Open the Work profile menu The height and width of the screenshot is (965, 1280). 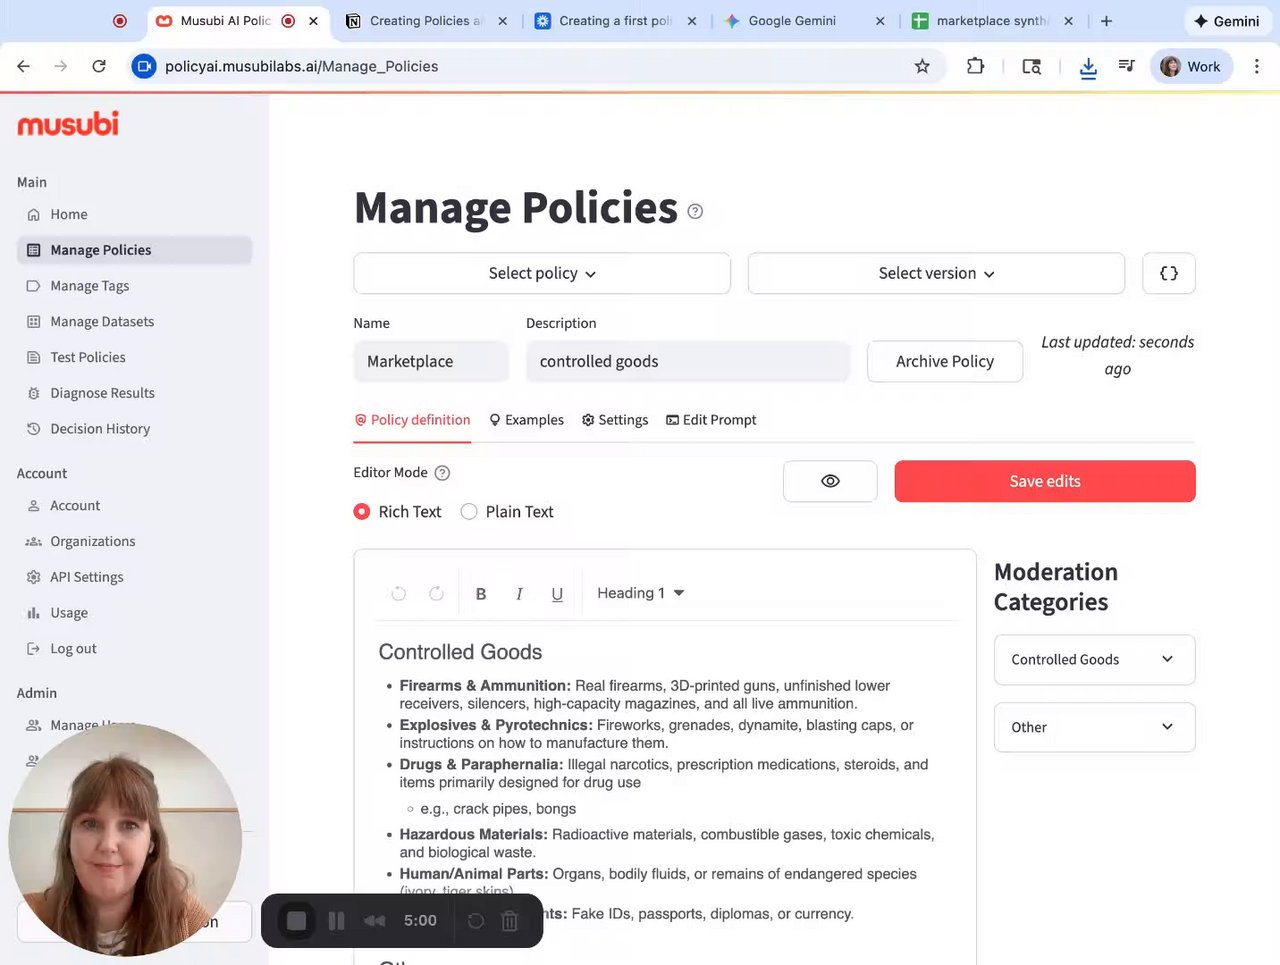pyautogui.click(x=1191, y=66)
